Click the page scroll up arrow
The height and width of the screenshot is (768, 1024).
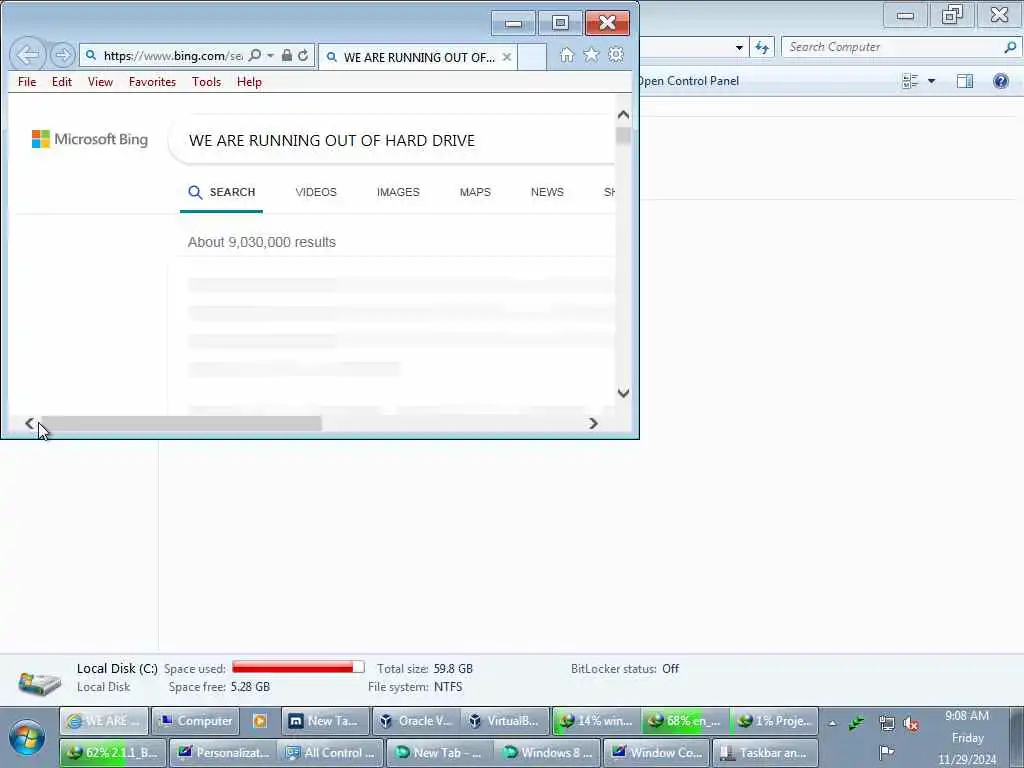(x=623, y=115)
